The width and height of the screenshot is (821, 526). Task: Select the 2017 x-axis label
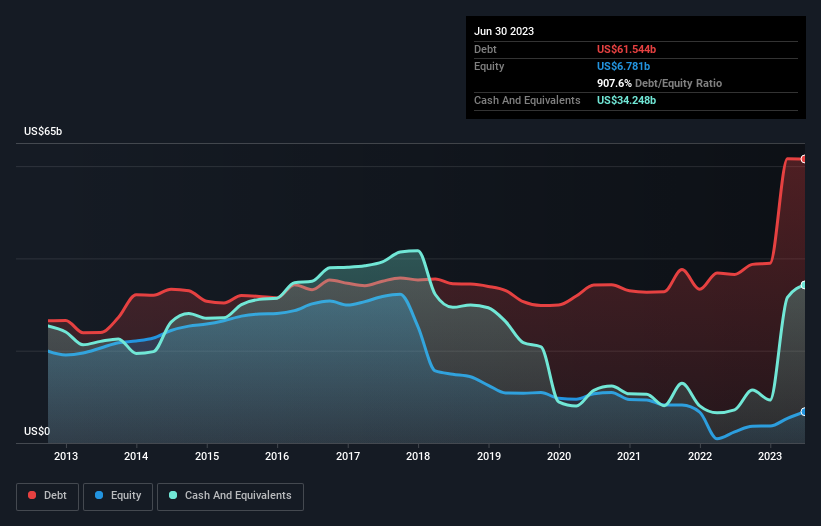point(348,456)
